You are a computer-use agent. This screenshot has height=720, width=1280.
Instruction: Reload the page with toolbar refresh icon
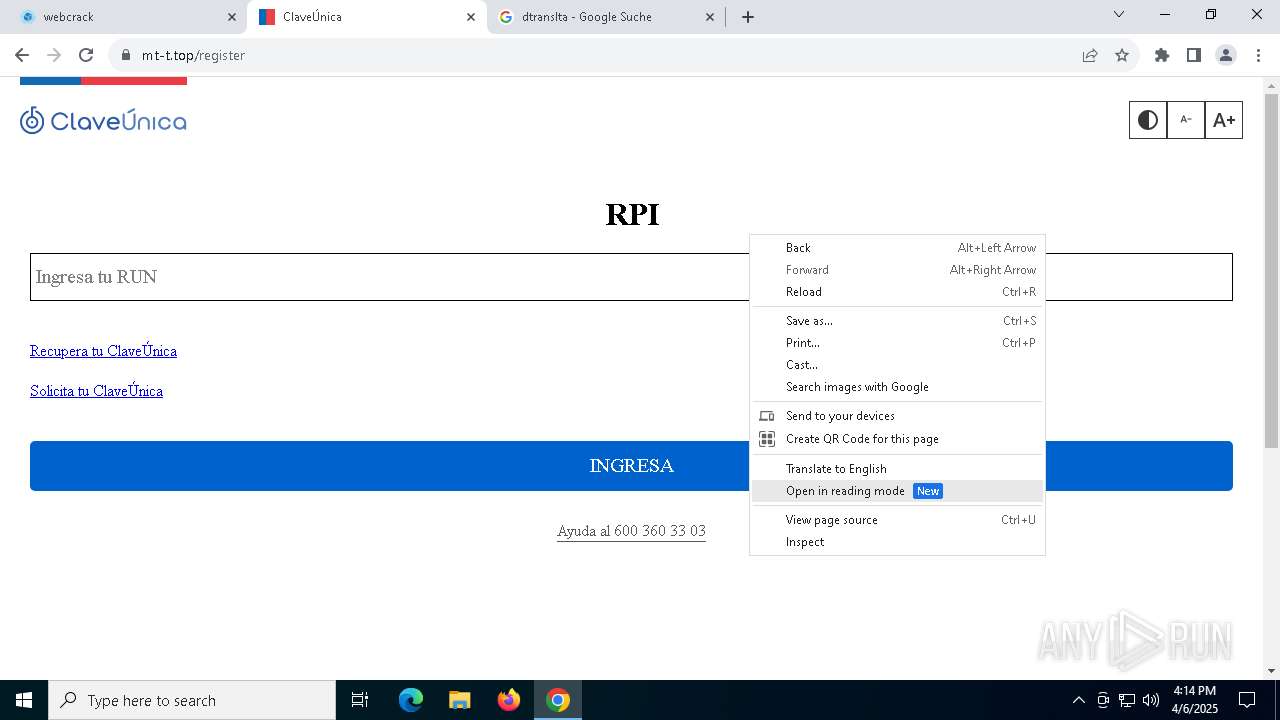coord(86,55)
